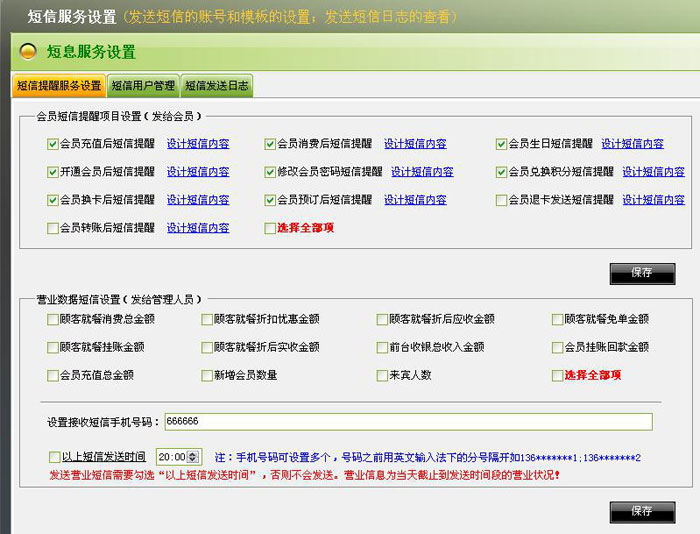Check 选择全部项 in 营业数据短信设置 section
Image resolution: width=700 pixels, height=534 pixels.
tap(557, 376)
